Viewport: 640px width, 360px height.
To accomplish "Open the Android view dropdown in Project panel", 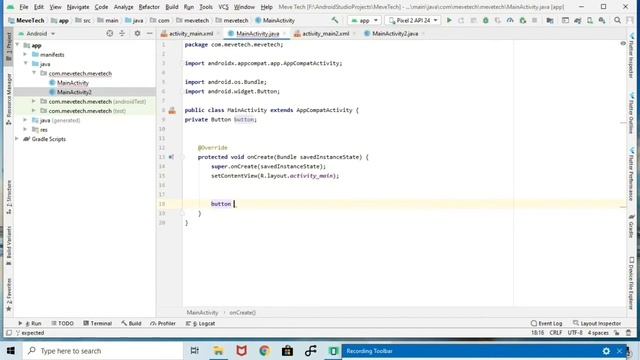I will pos(37,33).
